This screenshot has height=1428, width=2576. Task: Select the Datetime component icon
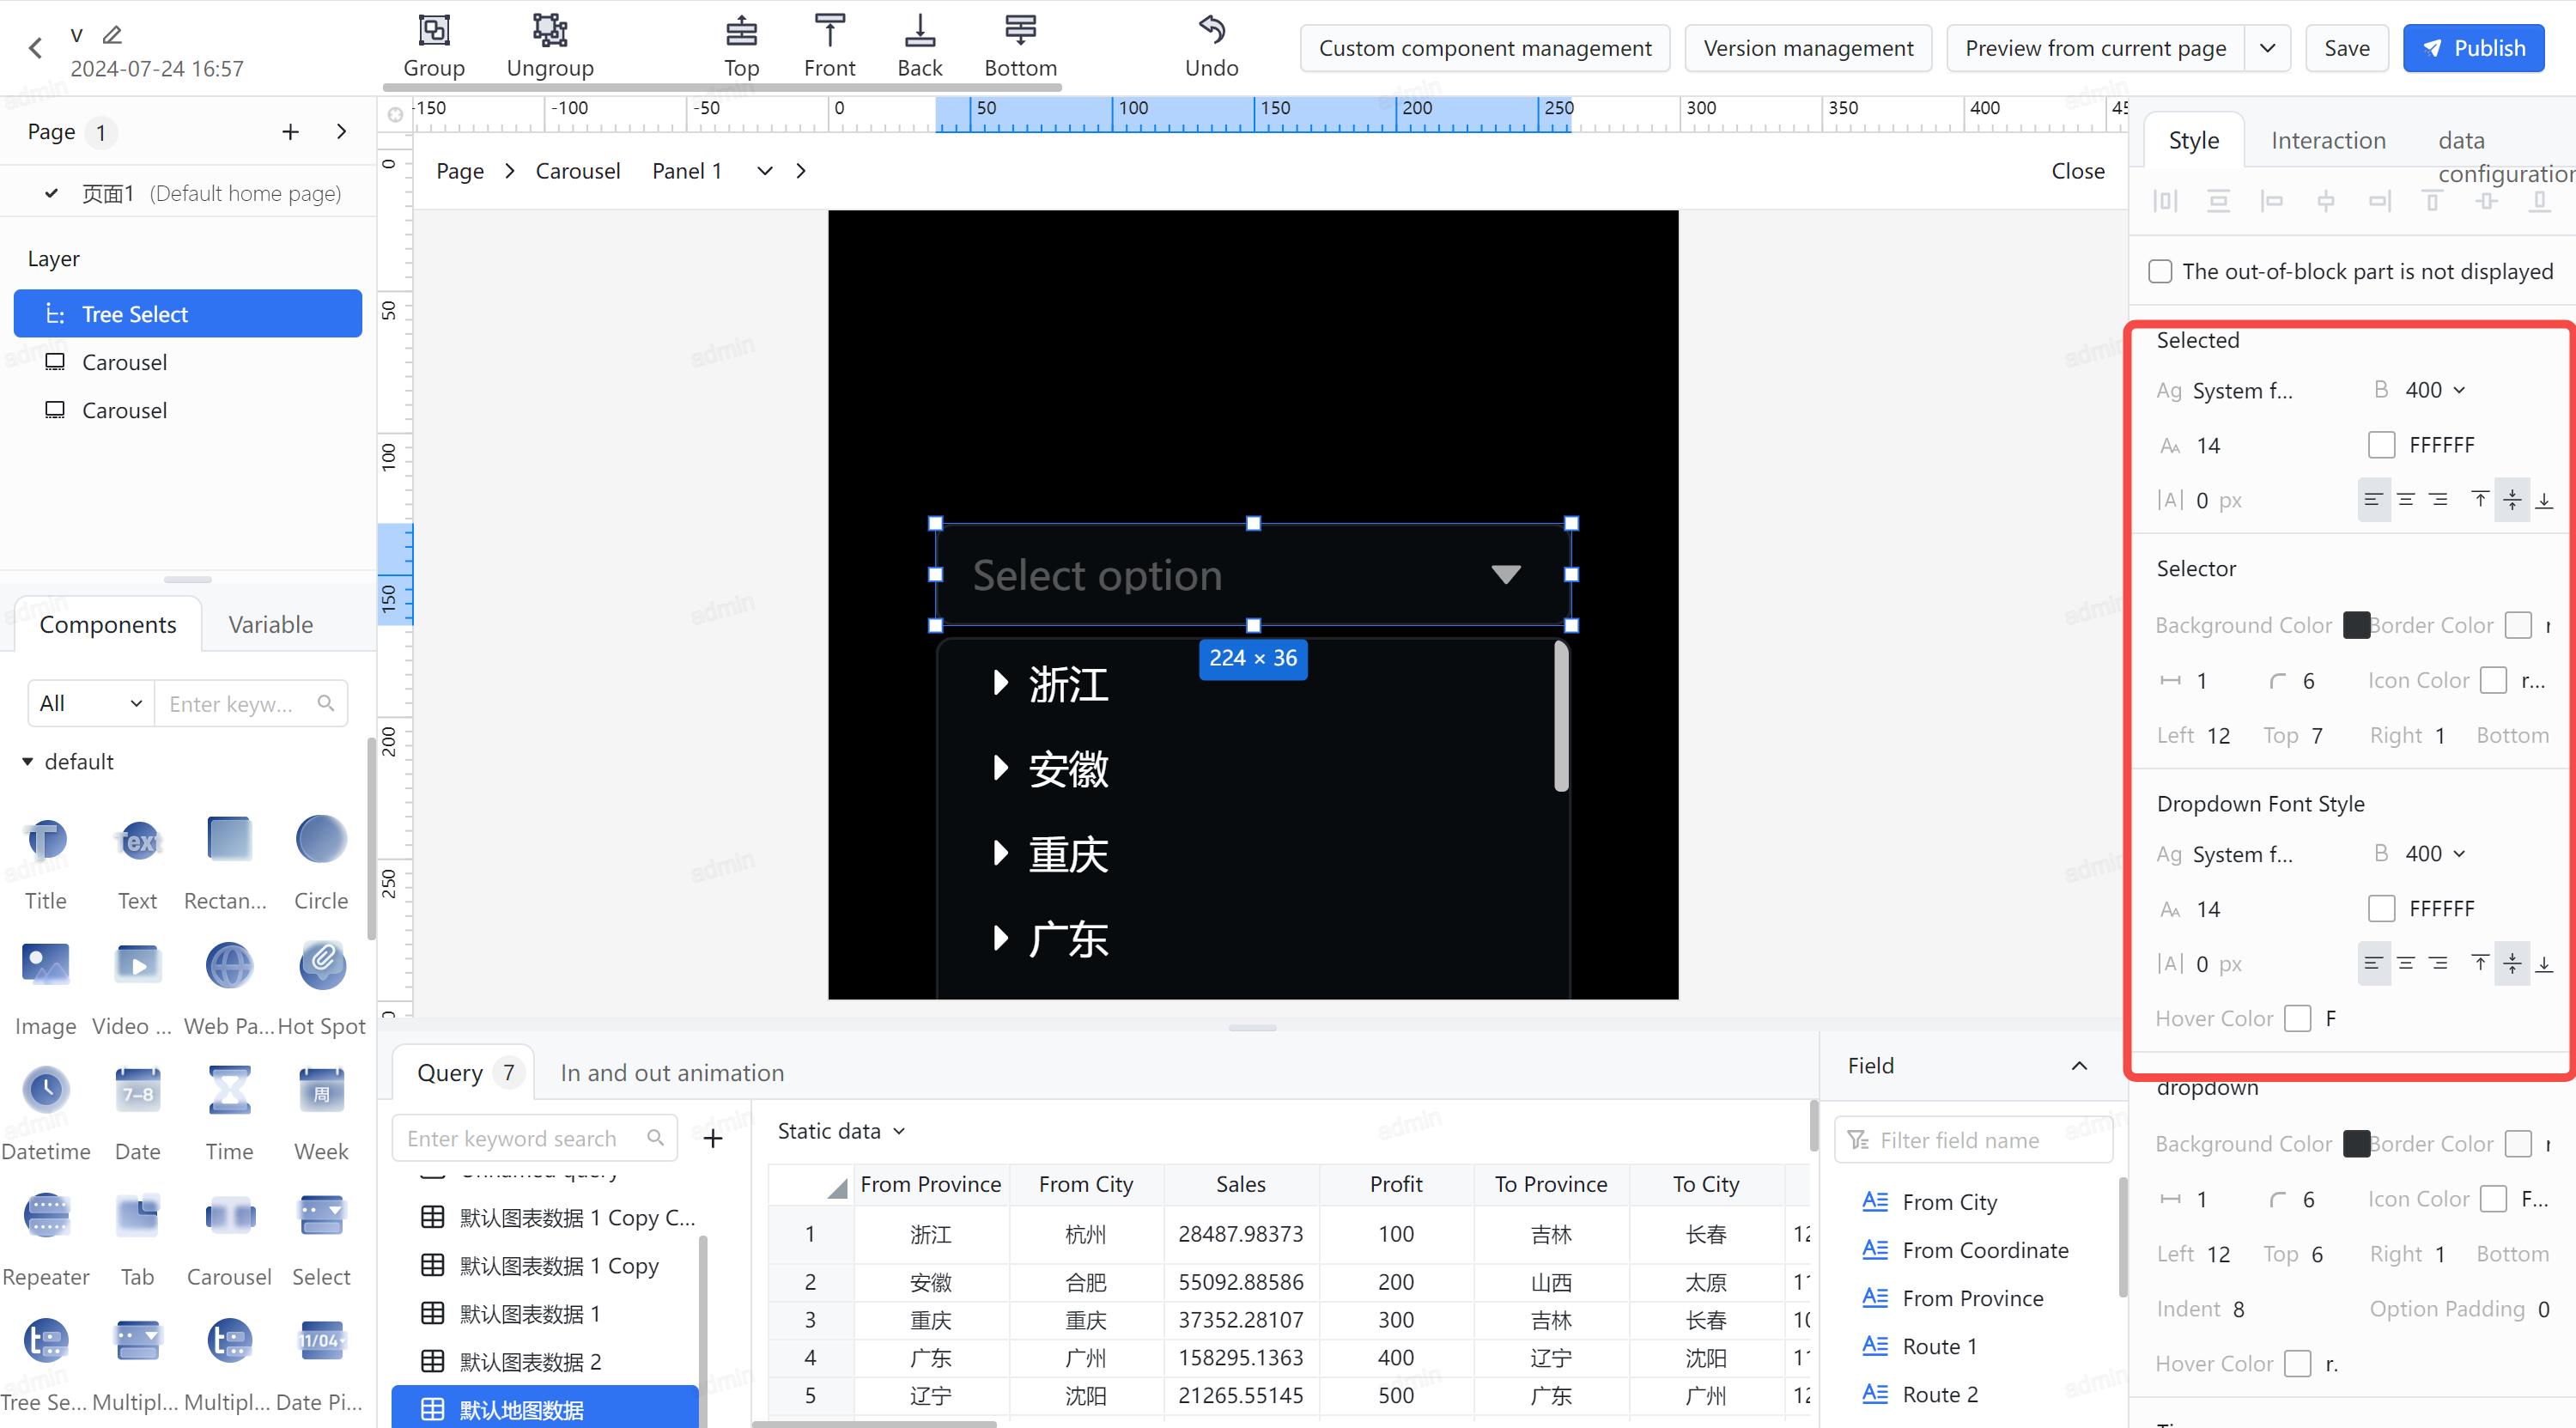pyautogui.click(x=46, y=1090)
